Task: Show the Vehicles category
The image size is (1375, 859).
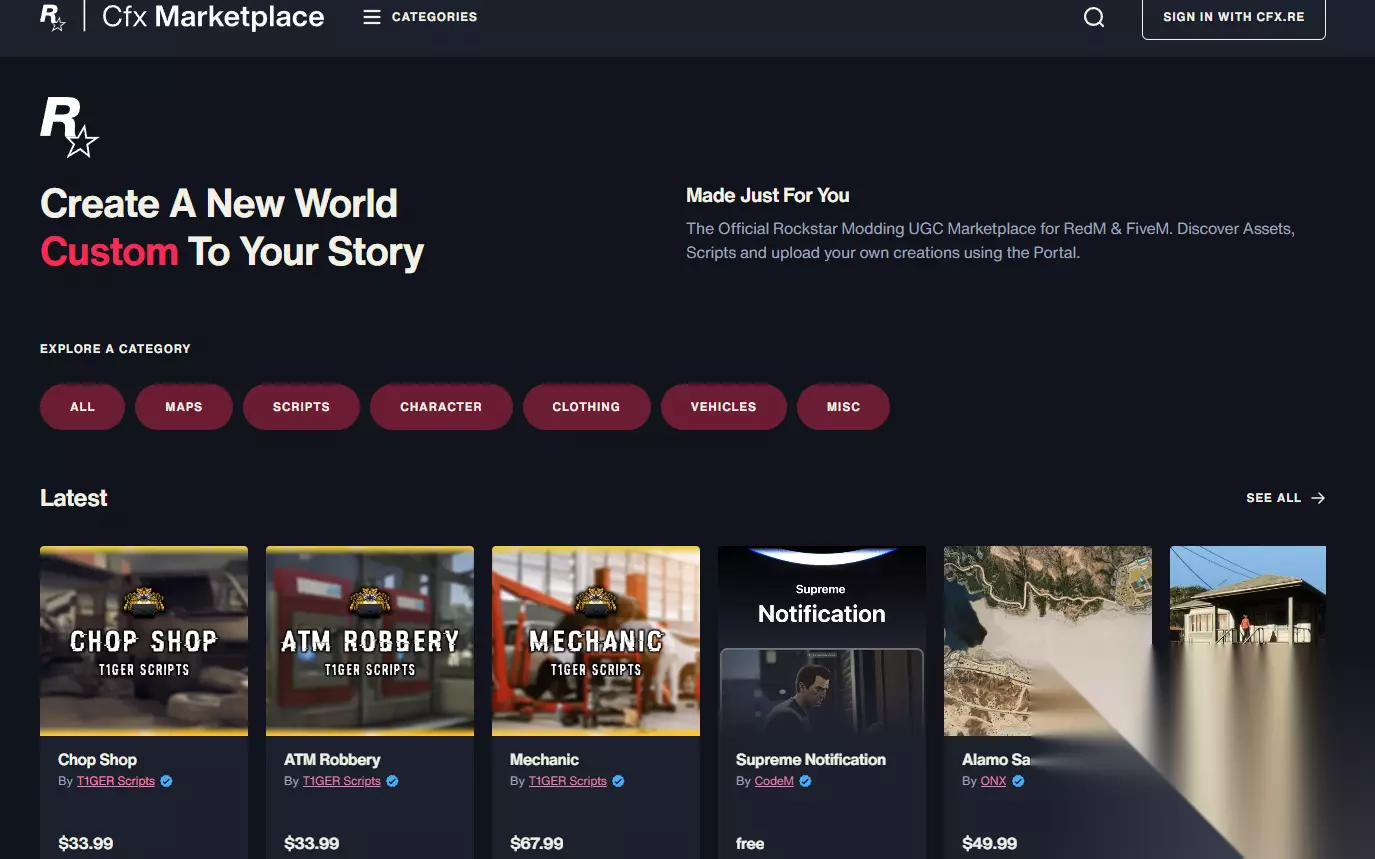Action: coord(723,407)
